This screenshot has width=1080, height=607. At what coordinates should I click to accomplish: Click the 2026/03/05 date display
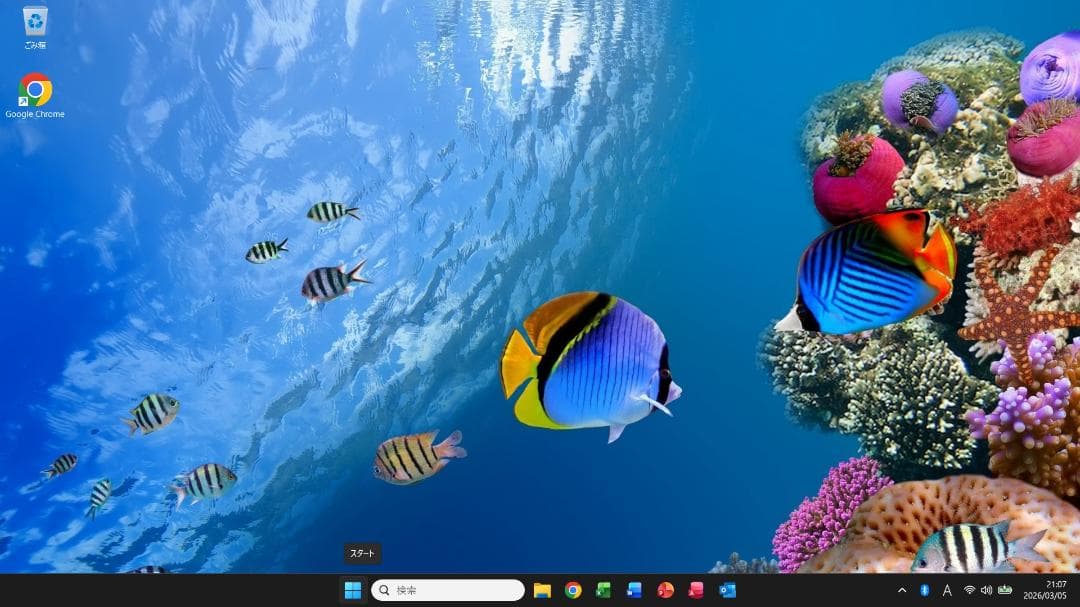point(1045,595)
